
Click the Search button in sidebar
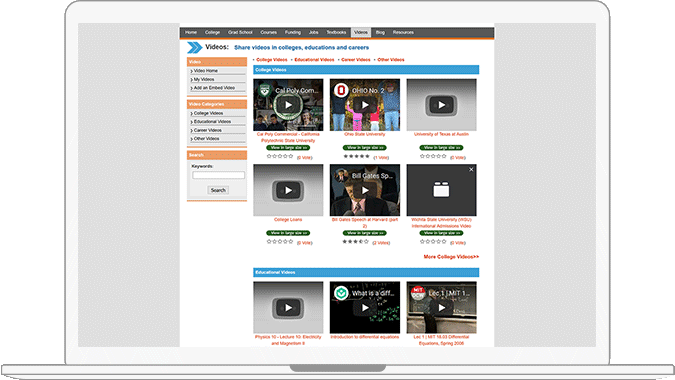218,190
